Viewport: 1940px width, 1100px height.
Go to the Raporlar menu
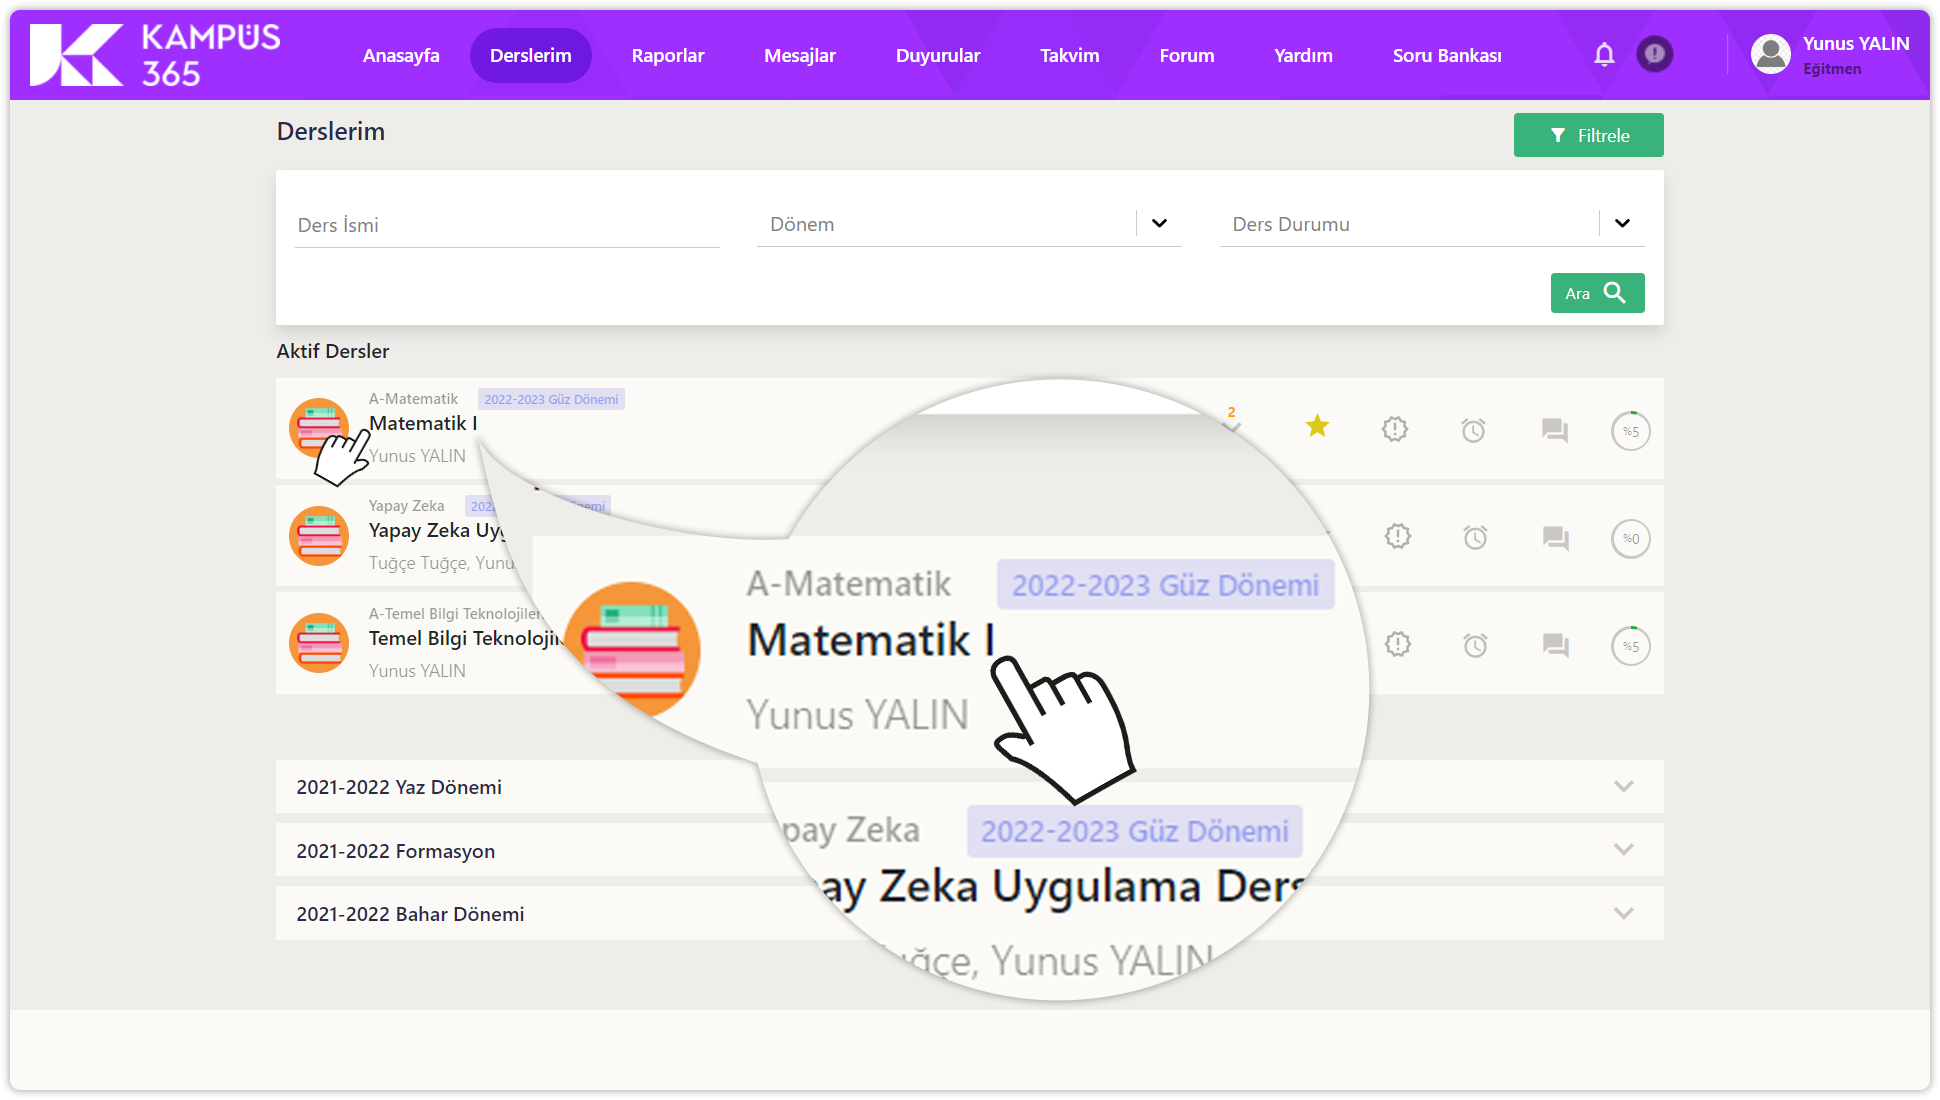click(667, 56)
